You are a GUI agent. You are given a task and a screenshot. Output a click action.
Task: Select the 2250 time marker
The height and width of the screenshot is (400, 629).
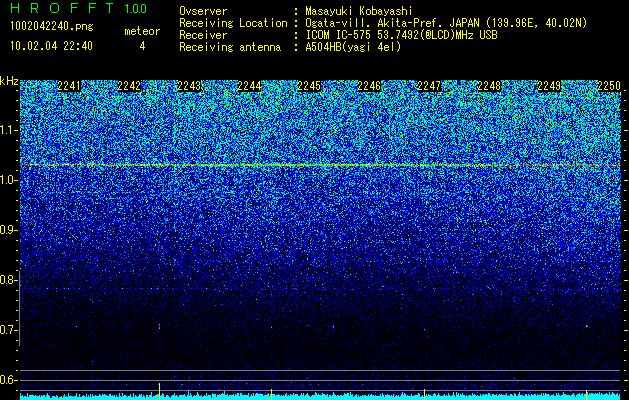tap(609, 86)
